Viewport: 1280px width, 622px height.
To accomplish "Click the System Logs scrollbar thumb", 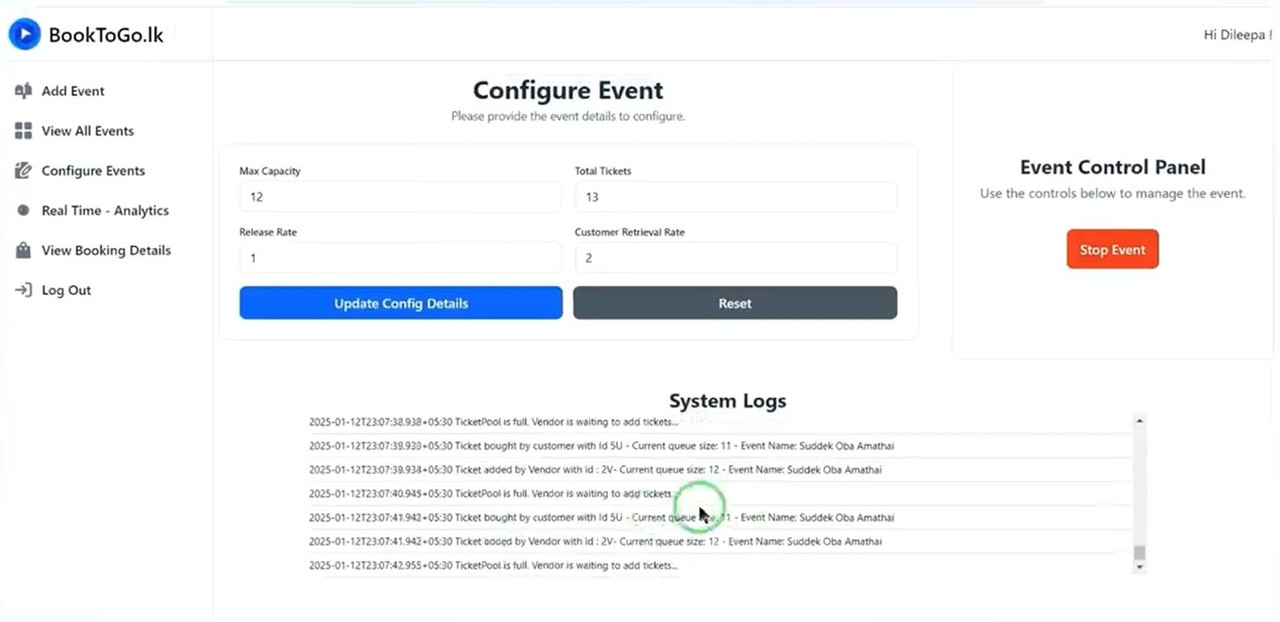I will [x=1139, y=553].
